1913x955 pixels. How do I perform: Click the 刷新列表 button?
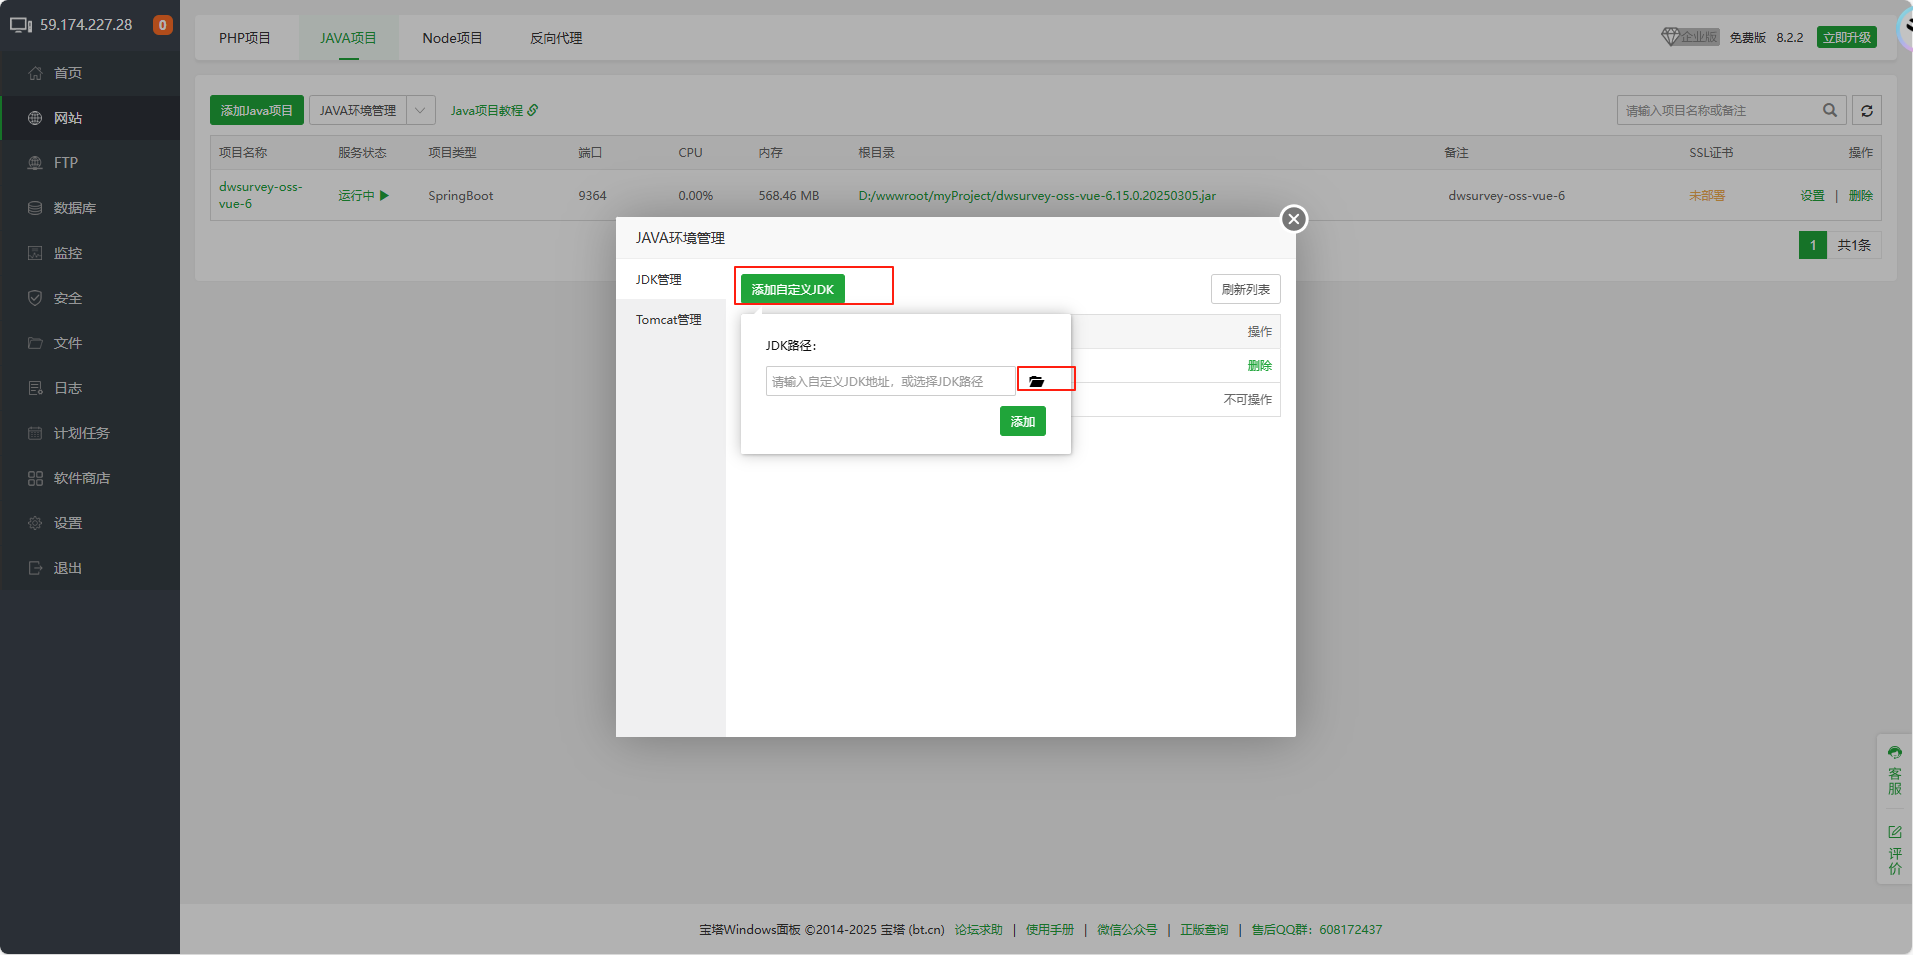pyautogui.click(x=1245, y=289)
